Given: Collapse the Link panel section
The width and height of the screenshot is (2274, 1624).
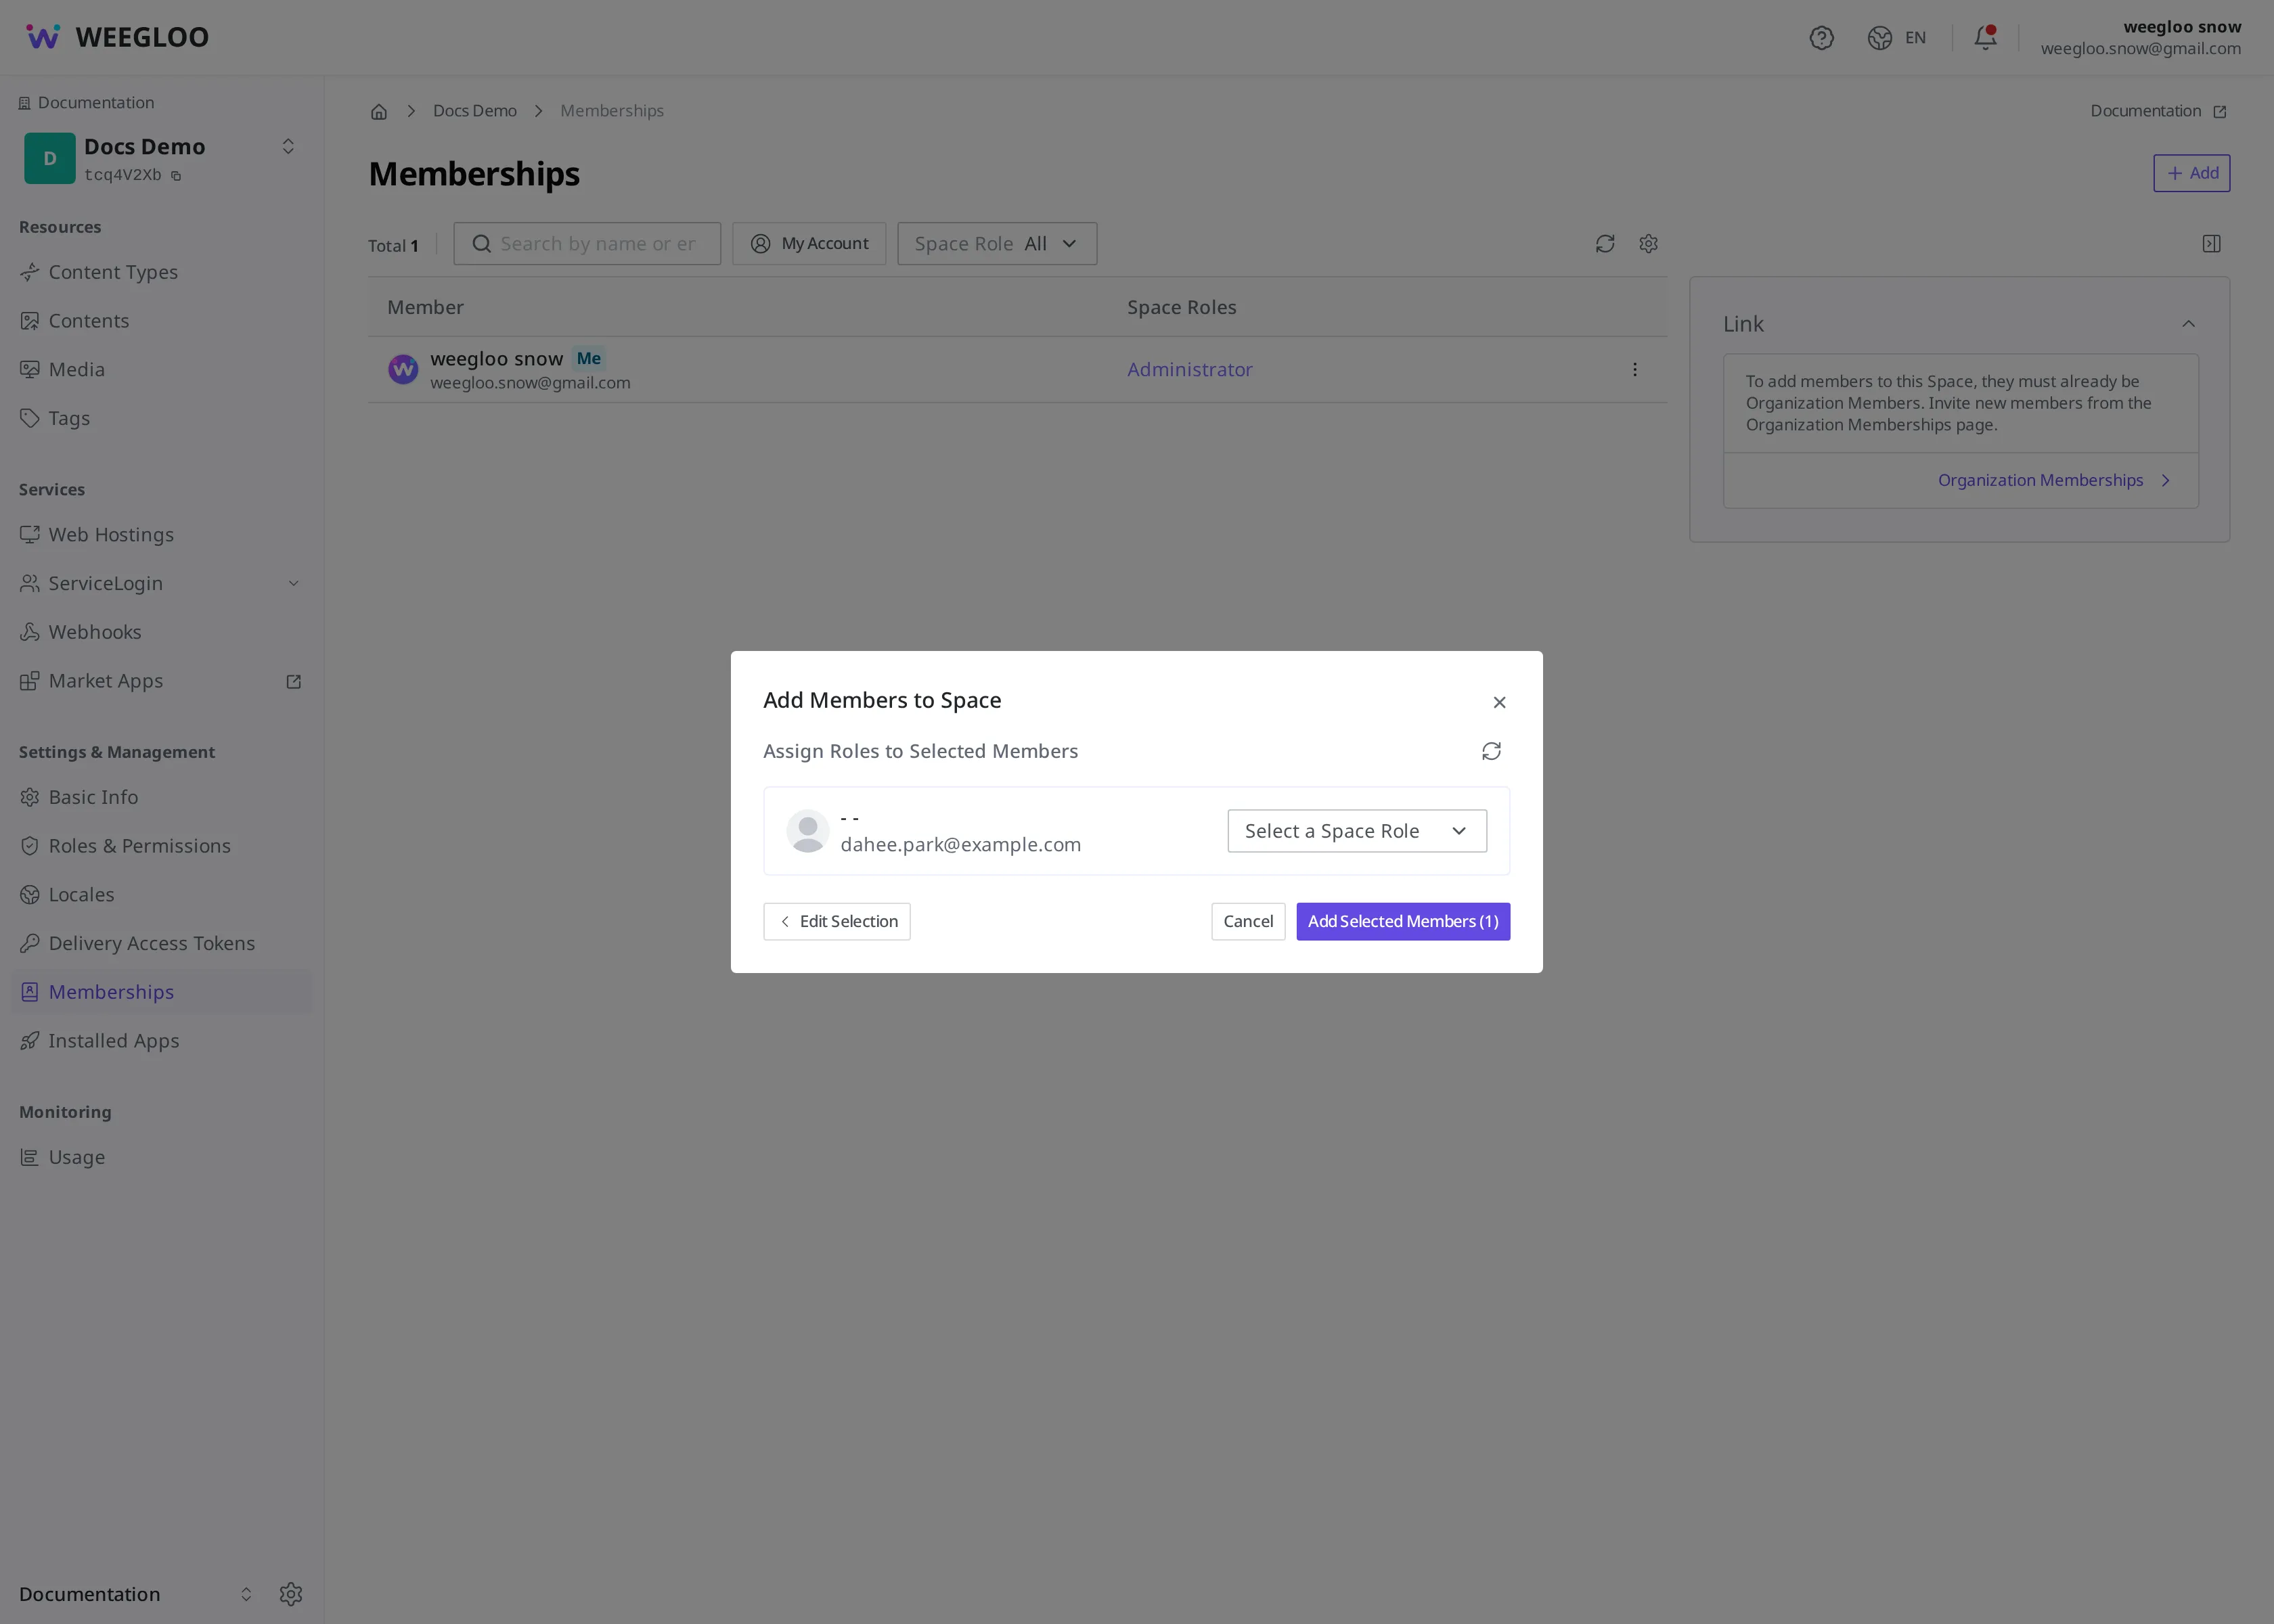Looking at the screenshot, I should point(2188,324).
